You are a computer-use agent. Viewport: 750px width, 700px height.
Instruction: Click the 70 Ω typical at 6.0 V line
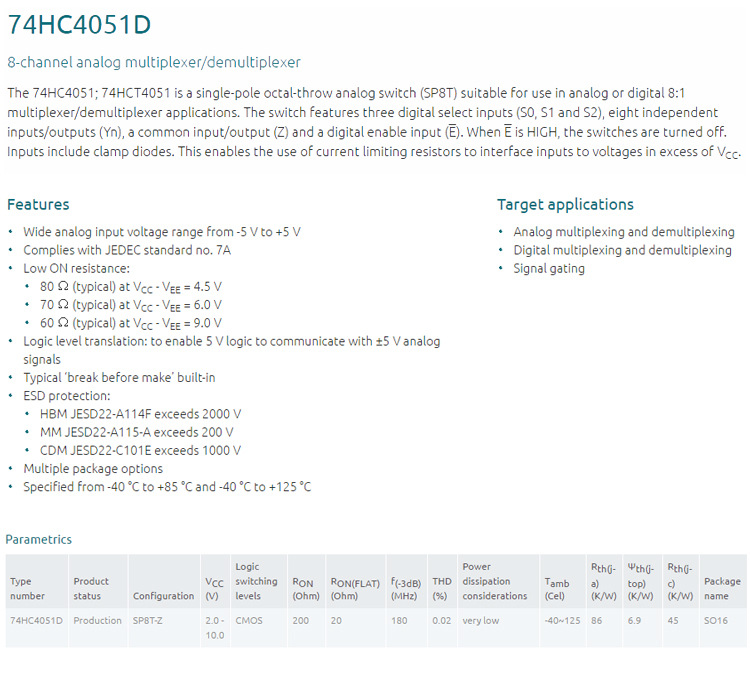tap(131, 305)
